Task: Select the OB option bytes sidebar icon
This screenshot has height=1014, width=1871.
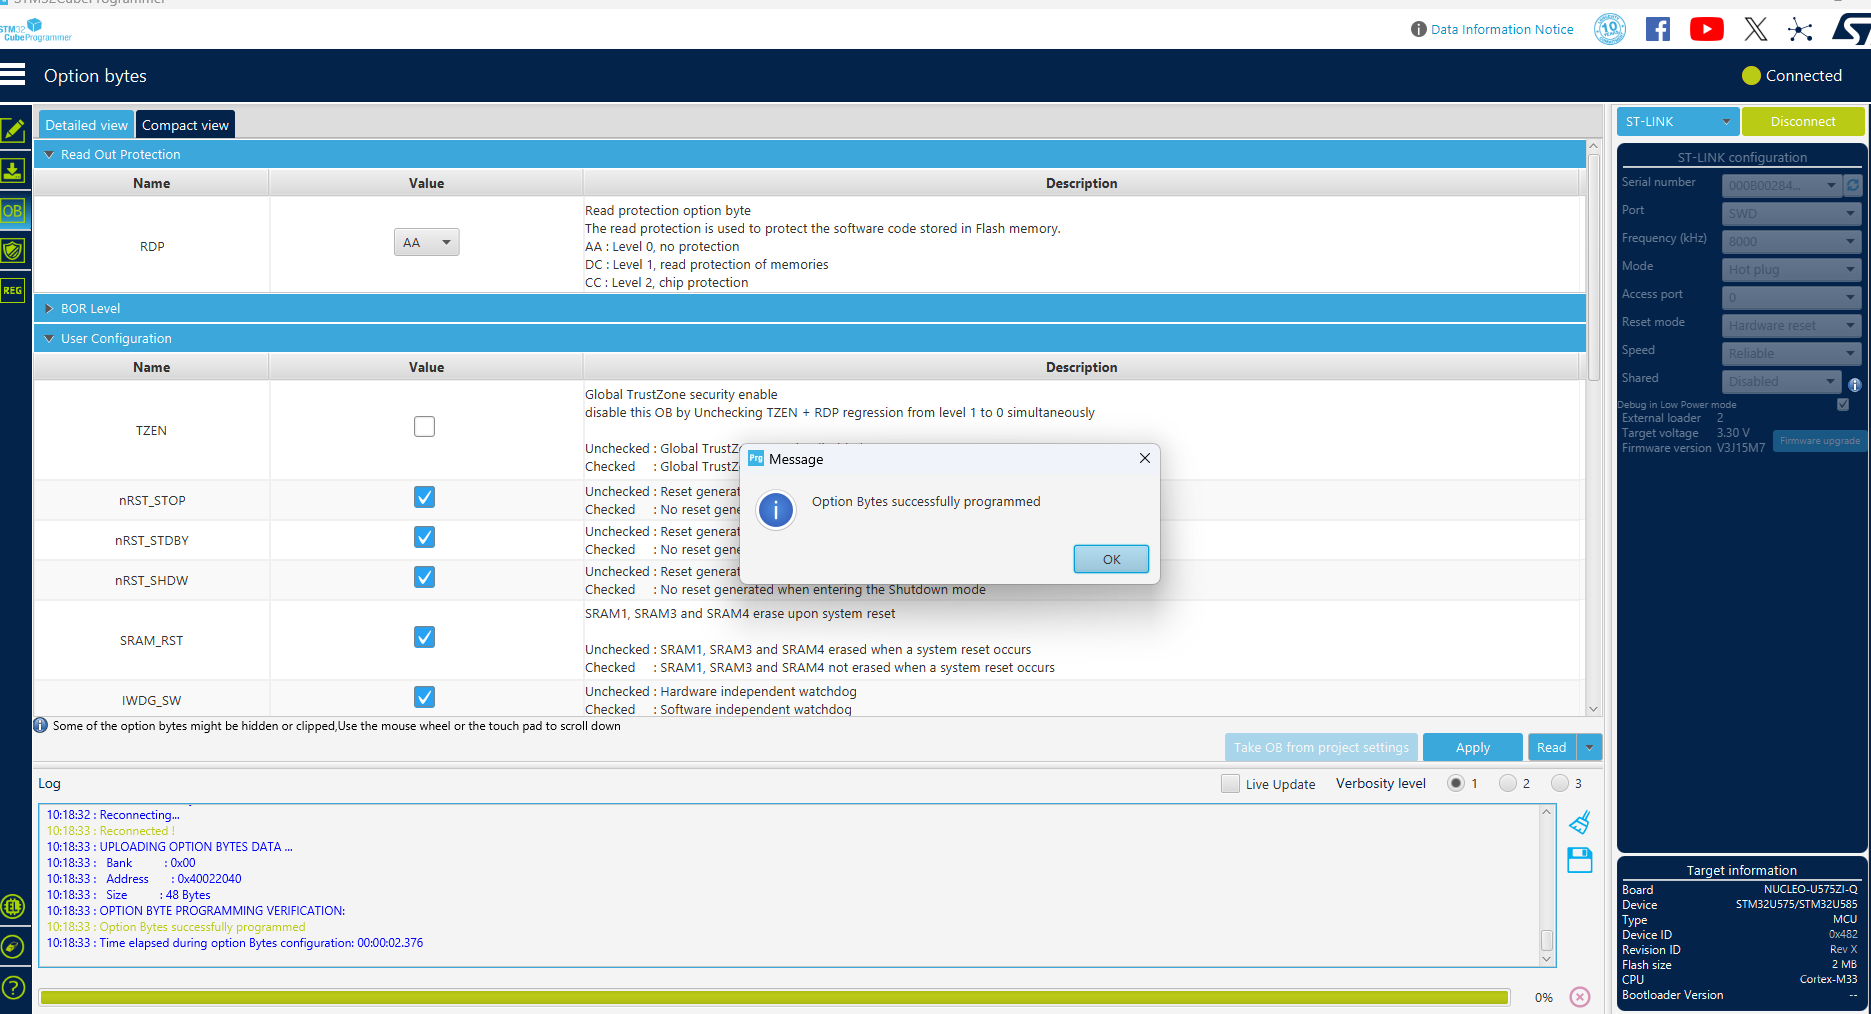Action: coord(13,211)
